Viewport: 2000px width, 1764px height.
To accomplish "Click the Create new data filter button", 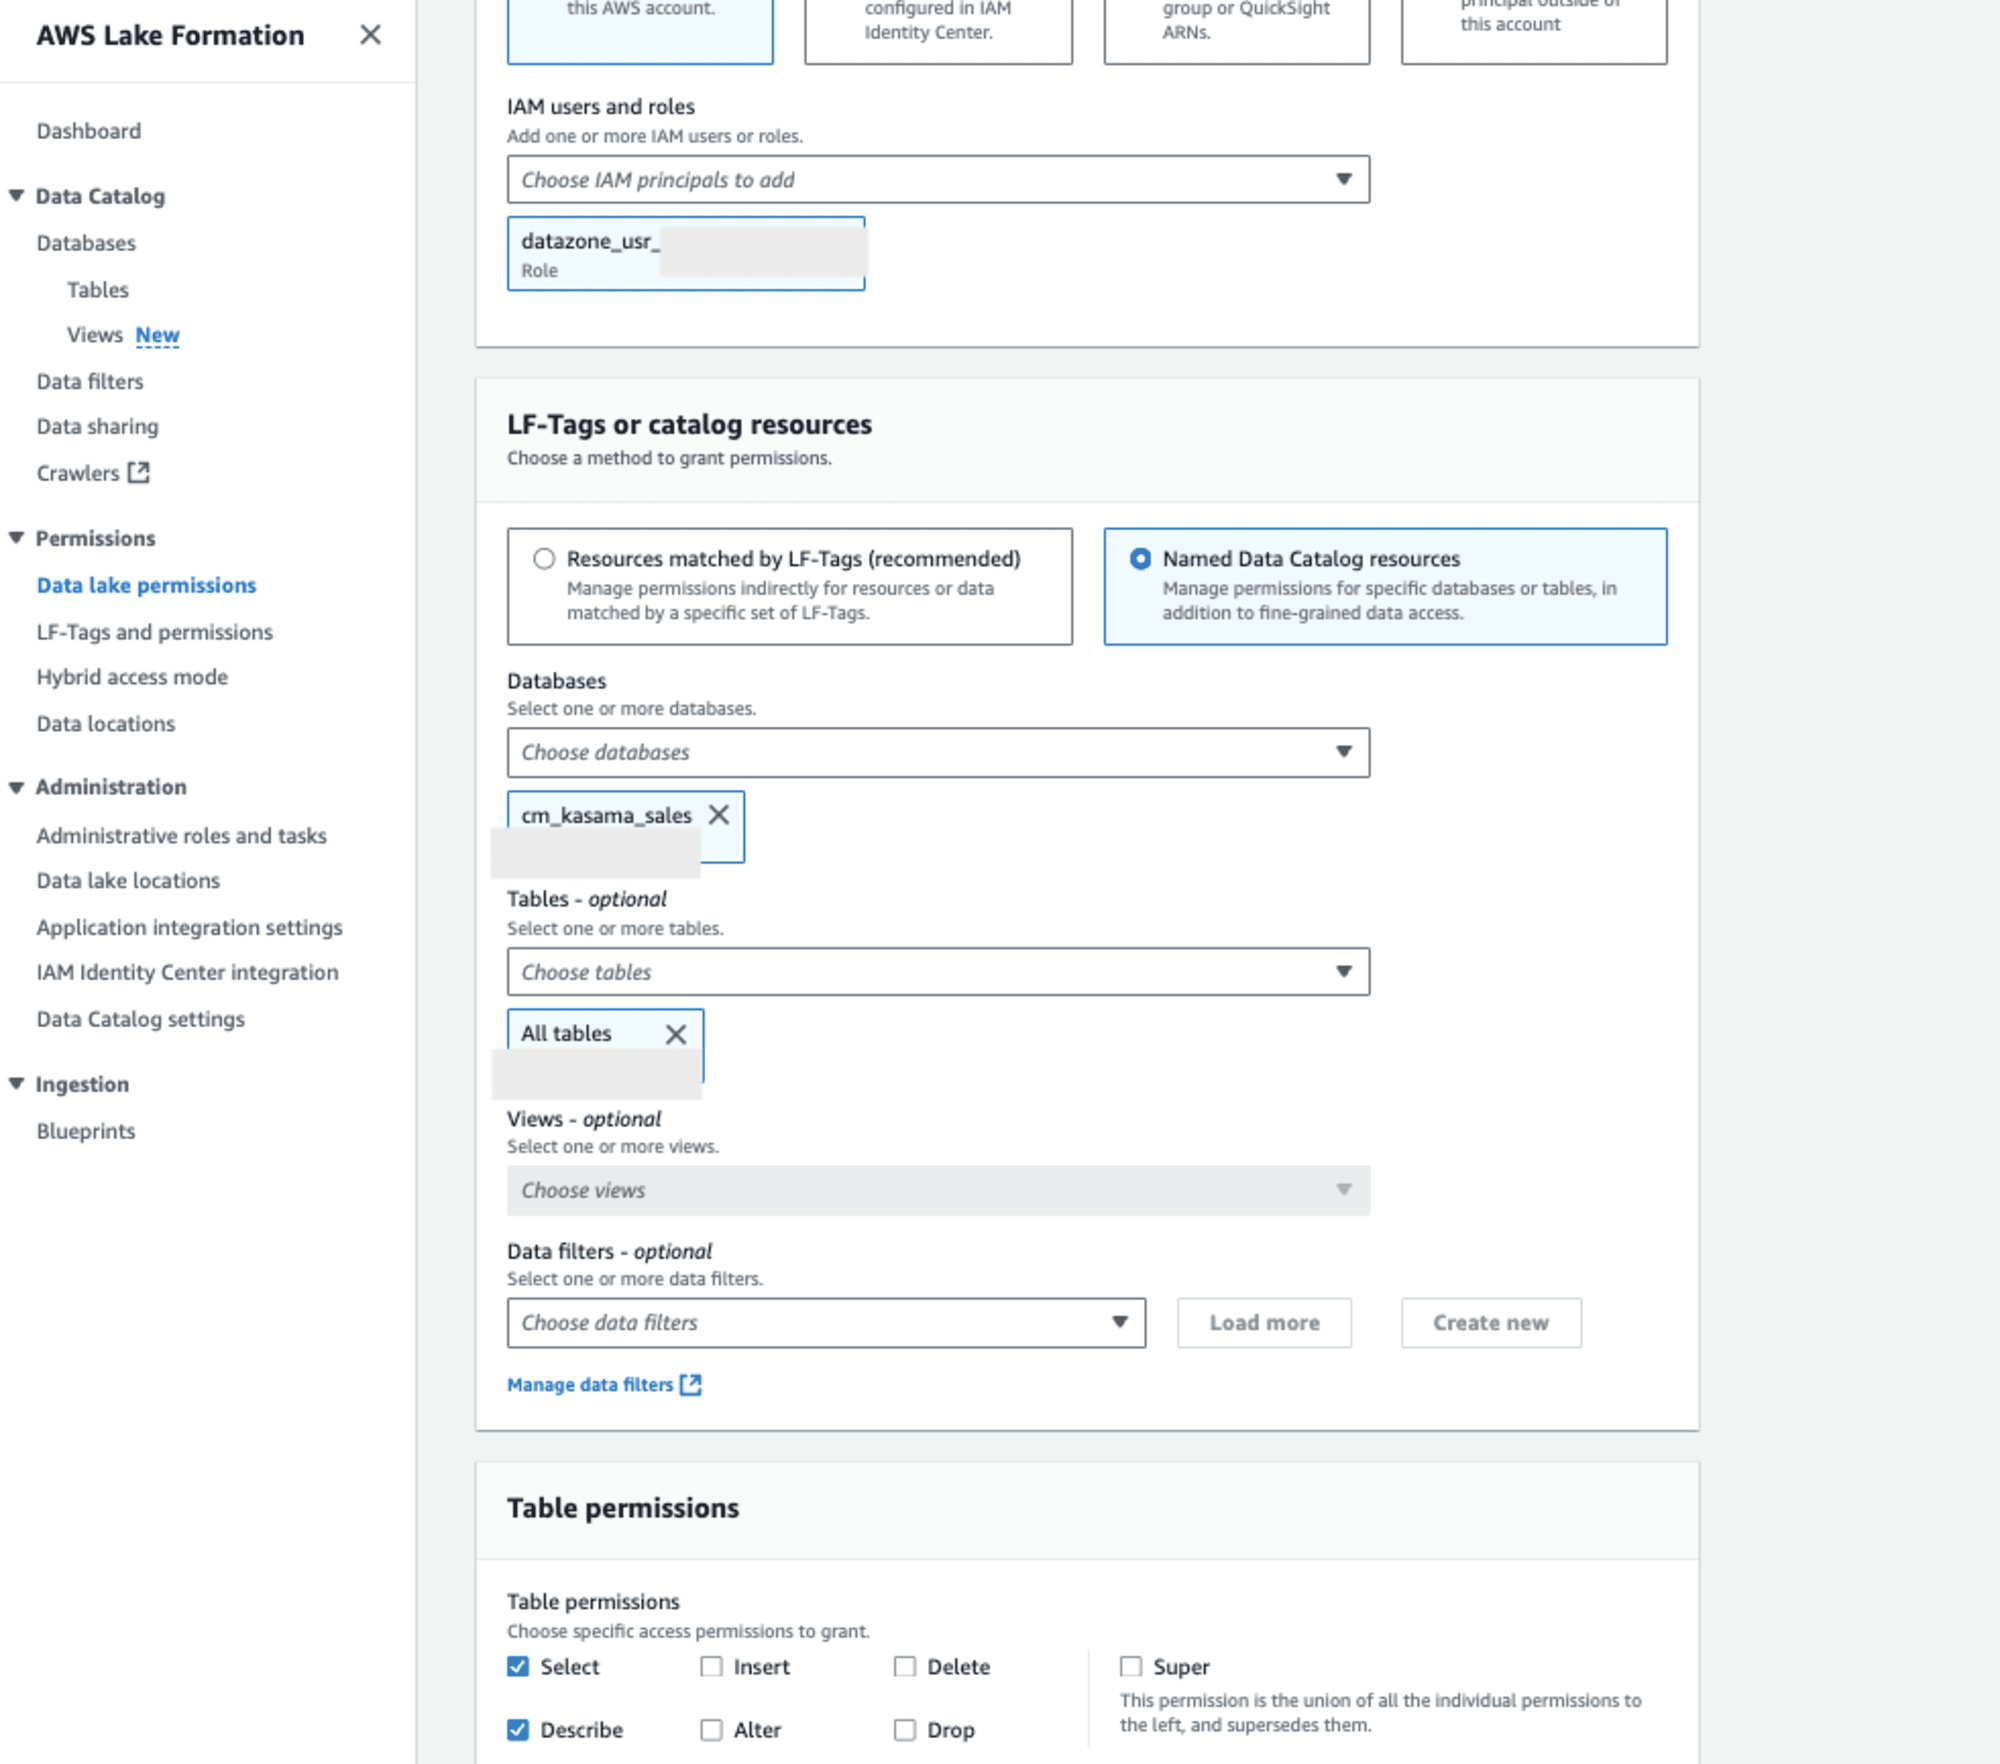I will (1489, 1323).
